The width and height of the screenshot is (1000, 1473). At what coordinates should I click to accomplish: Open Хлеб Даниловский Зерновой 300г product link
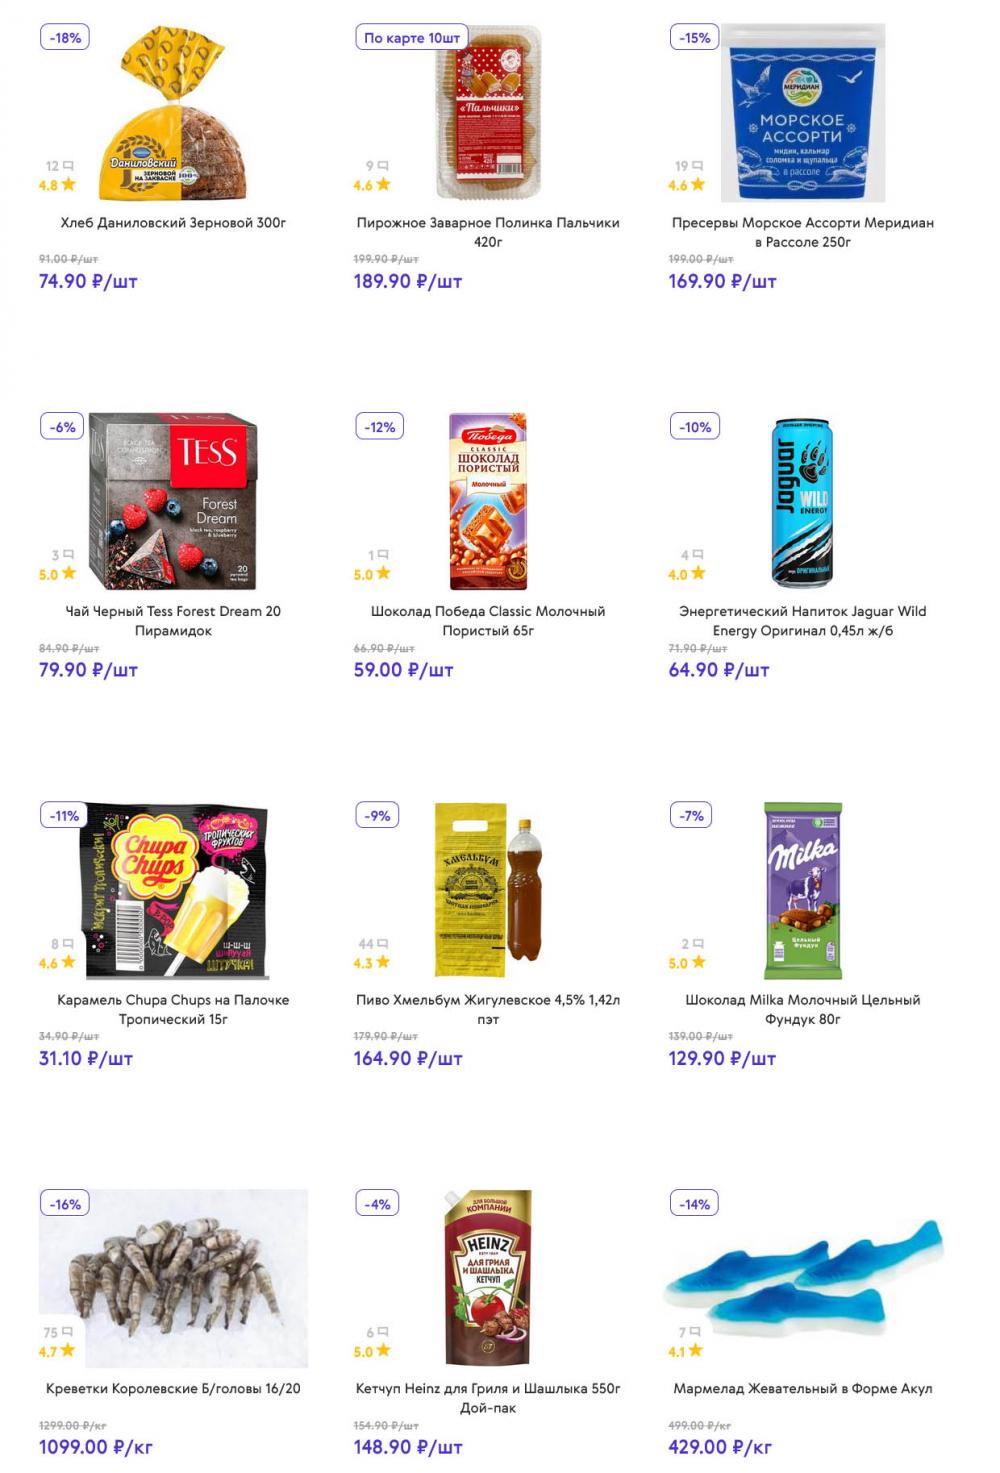173,223
